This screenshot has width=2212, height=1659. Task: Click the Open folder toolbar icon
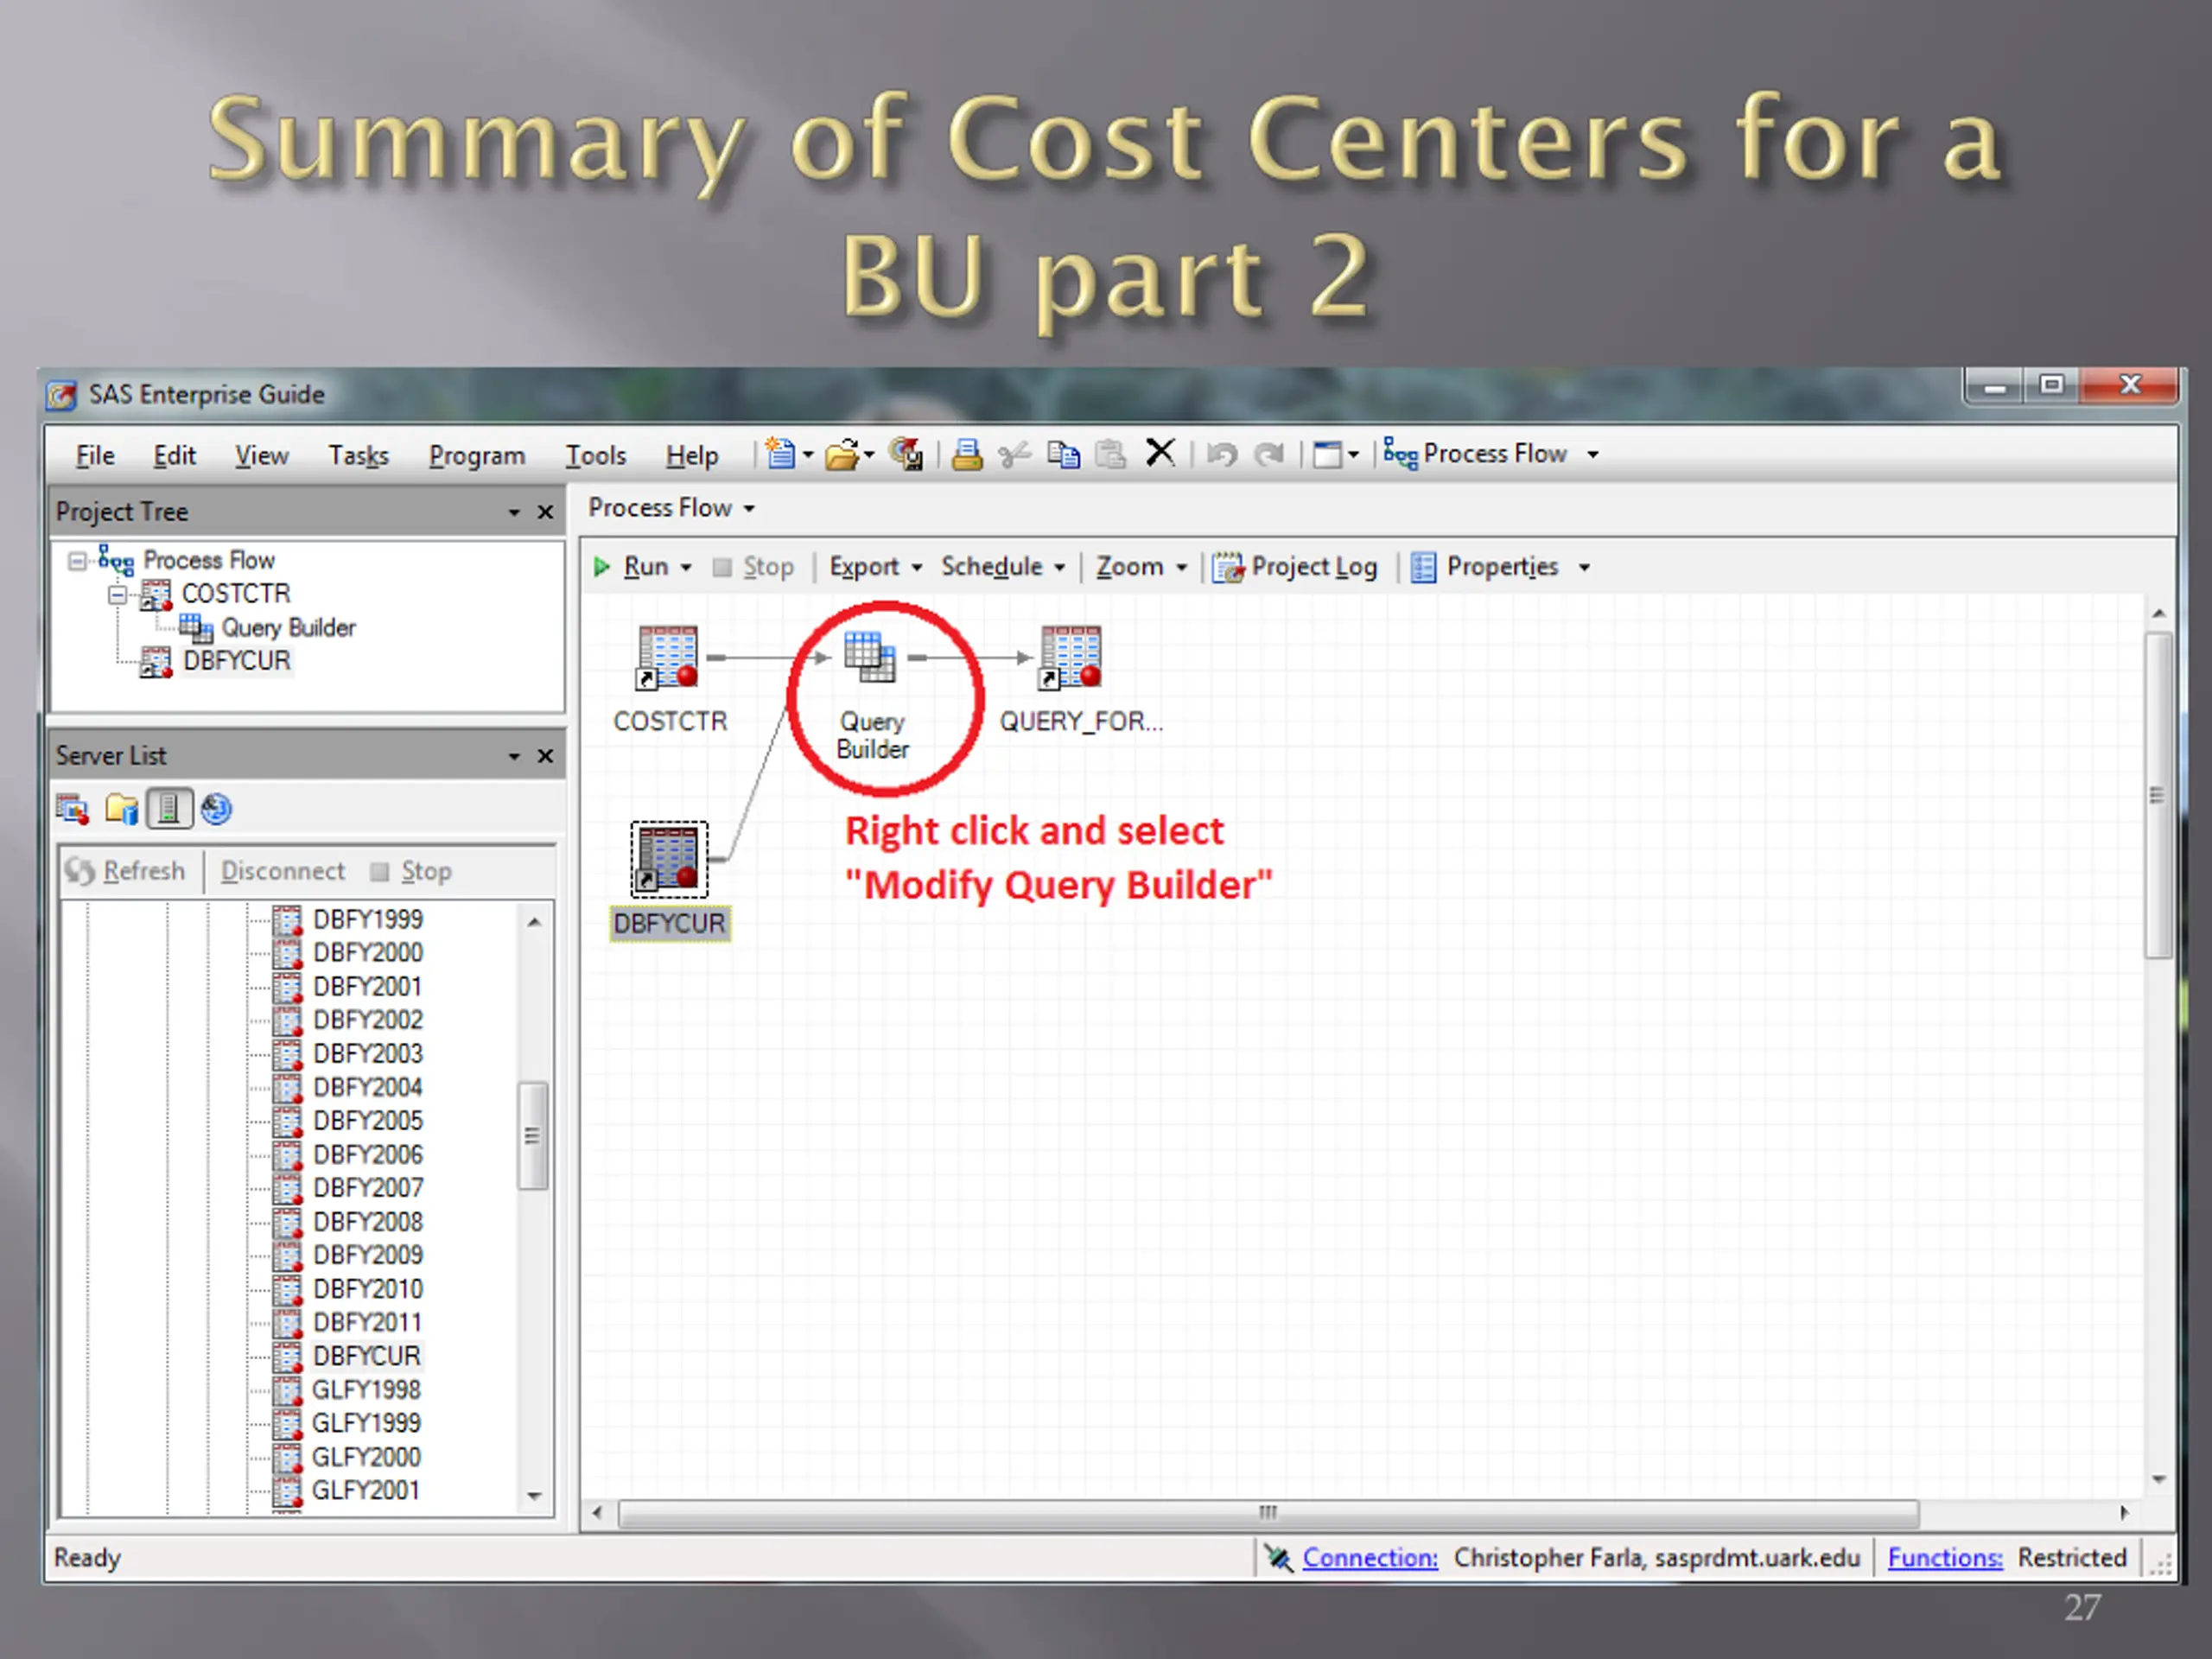(843, 455)
